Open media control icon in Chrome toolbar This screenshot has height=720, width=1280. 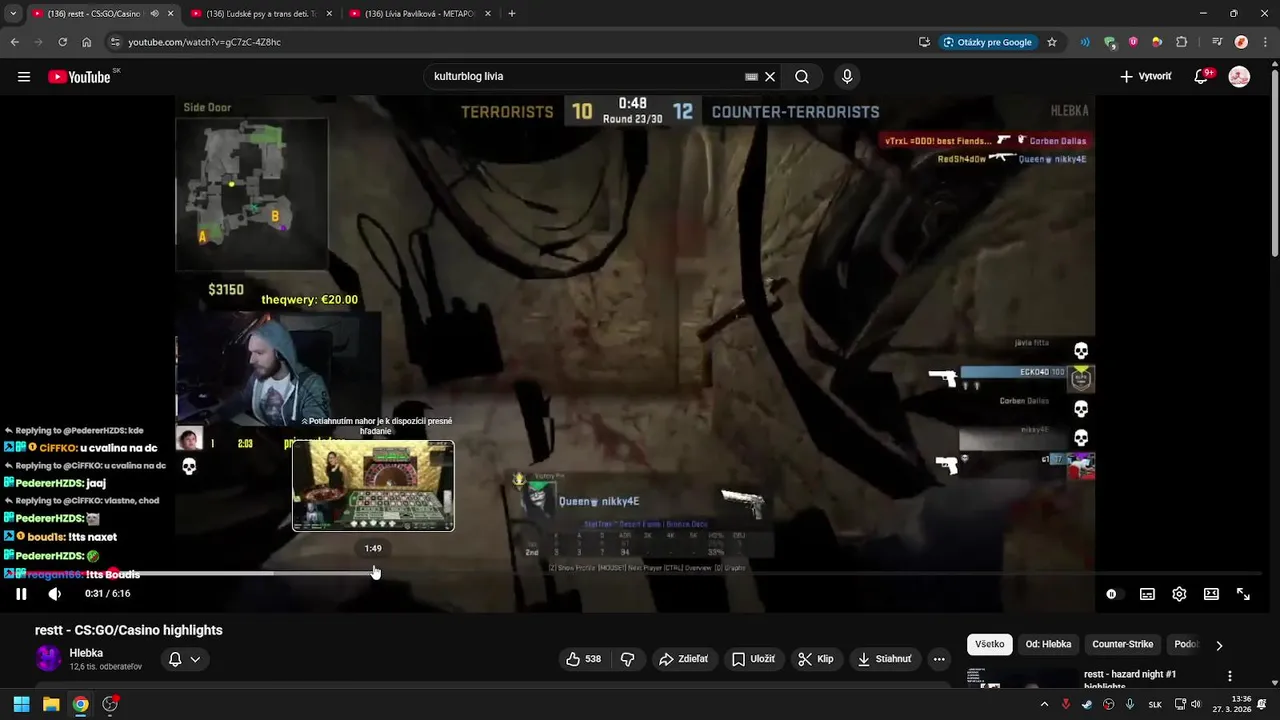click(x=1216, y=42)
